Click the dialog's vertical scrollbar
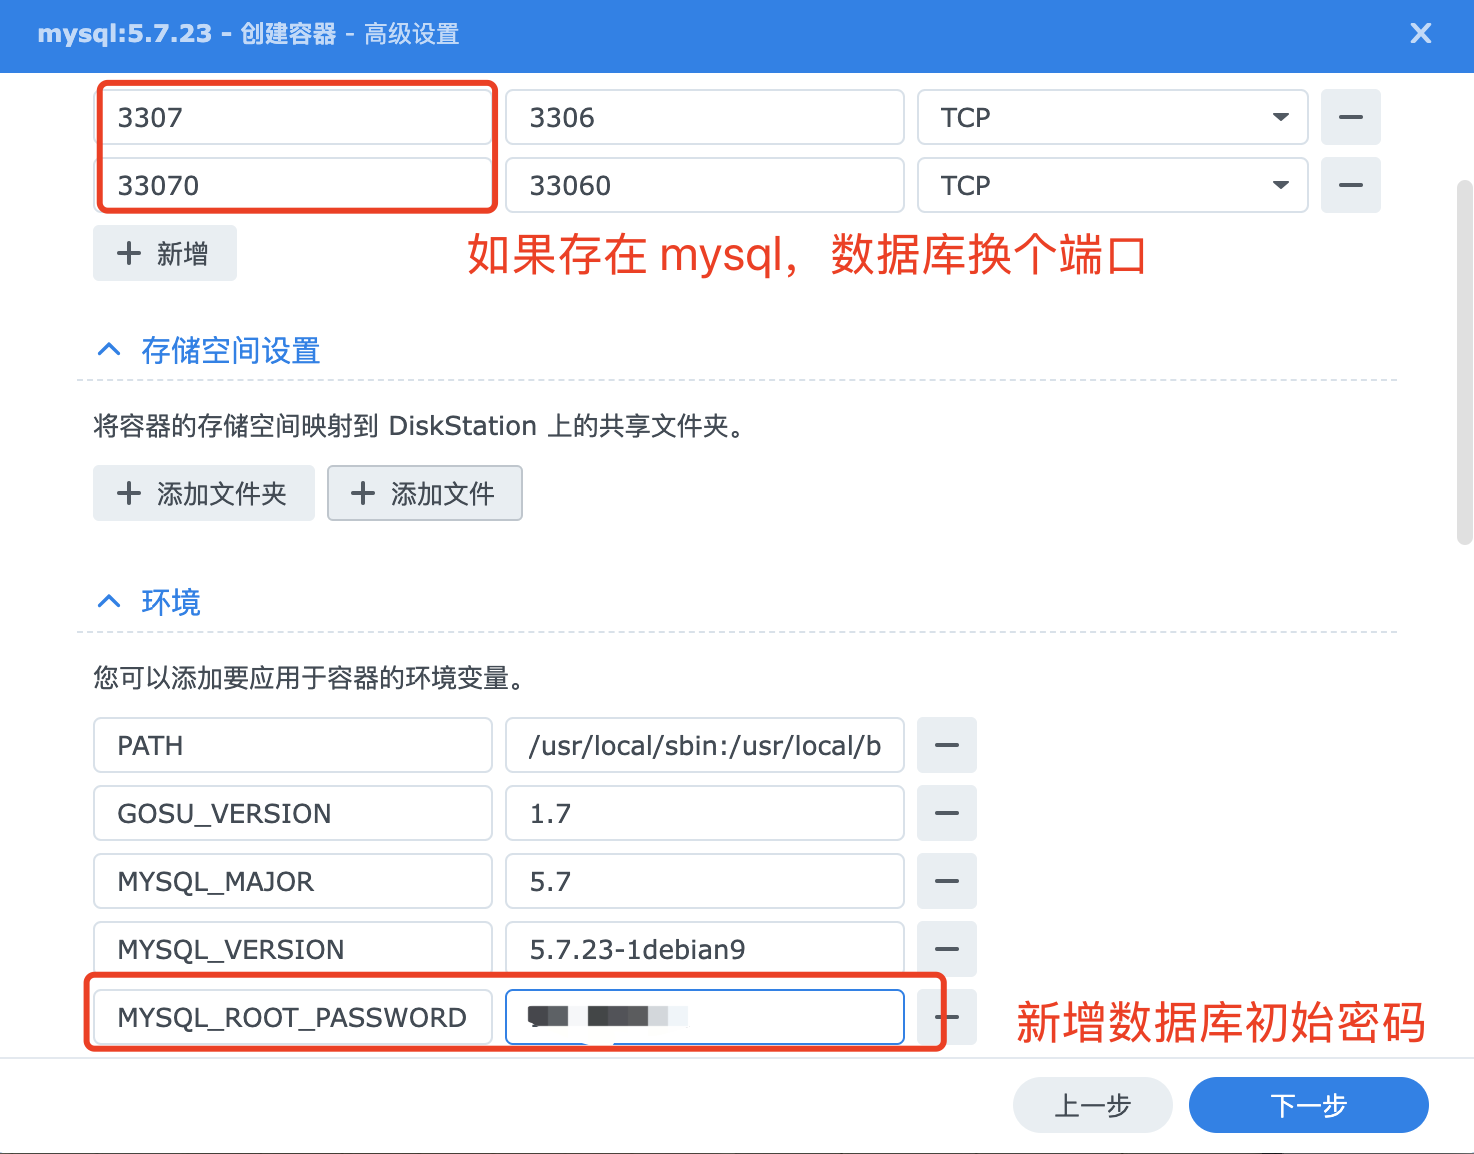 (x=1465, y=362)
